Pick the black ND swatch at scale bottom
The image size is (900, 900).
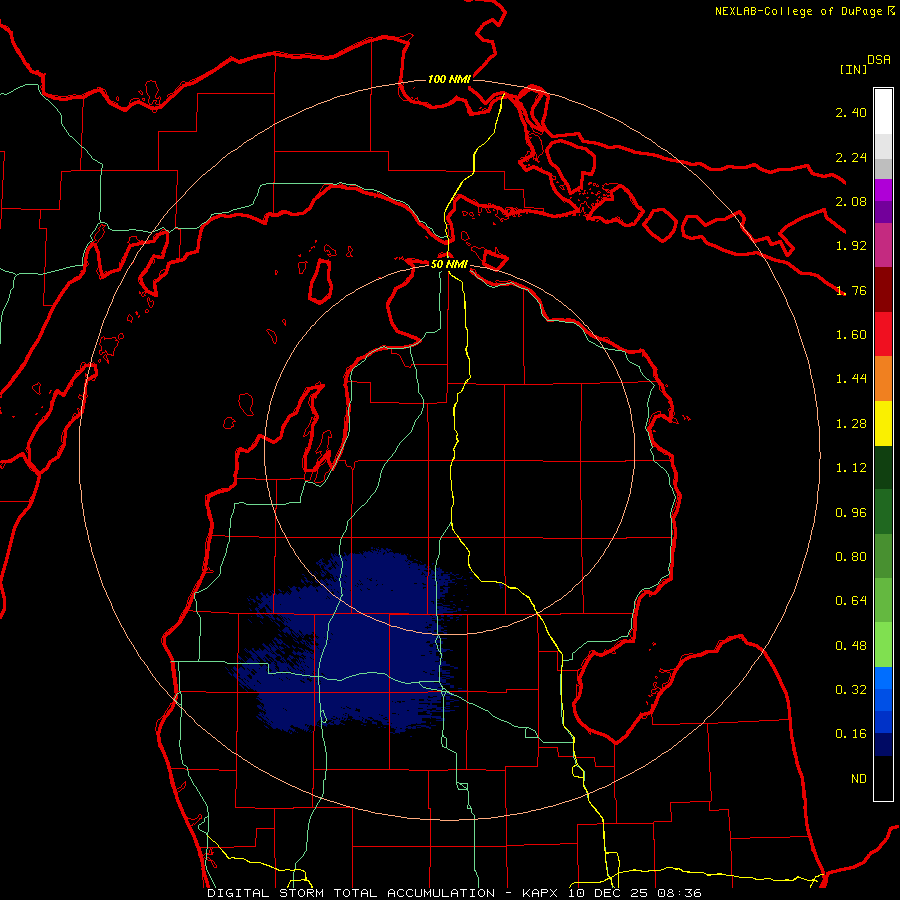point(883,778)
